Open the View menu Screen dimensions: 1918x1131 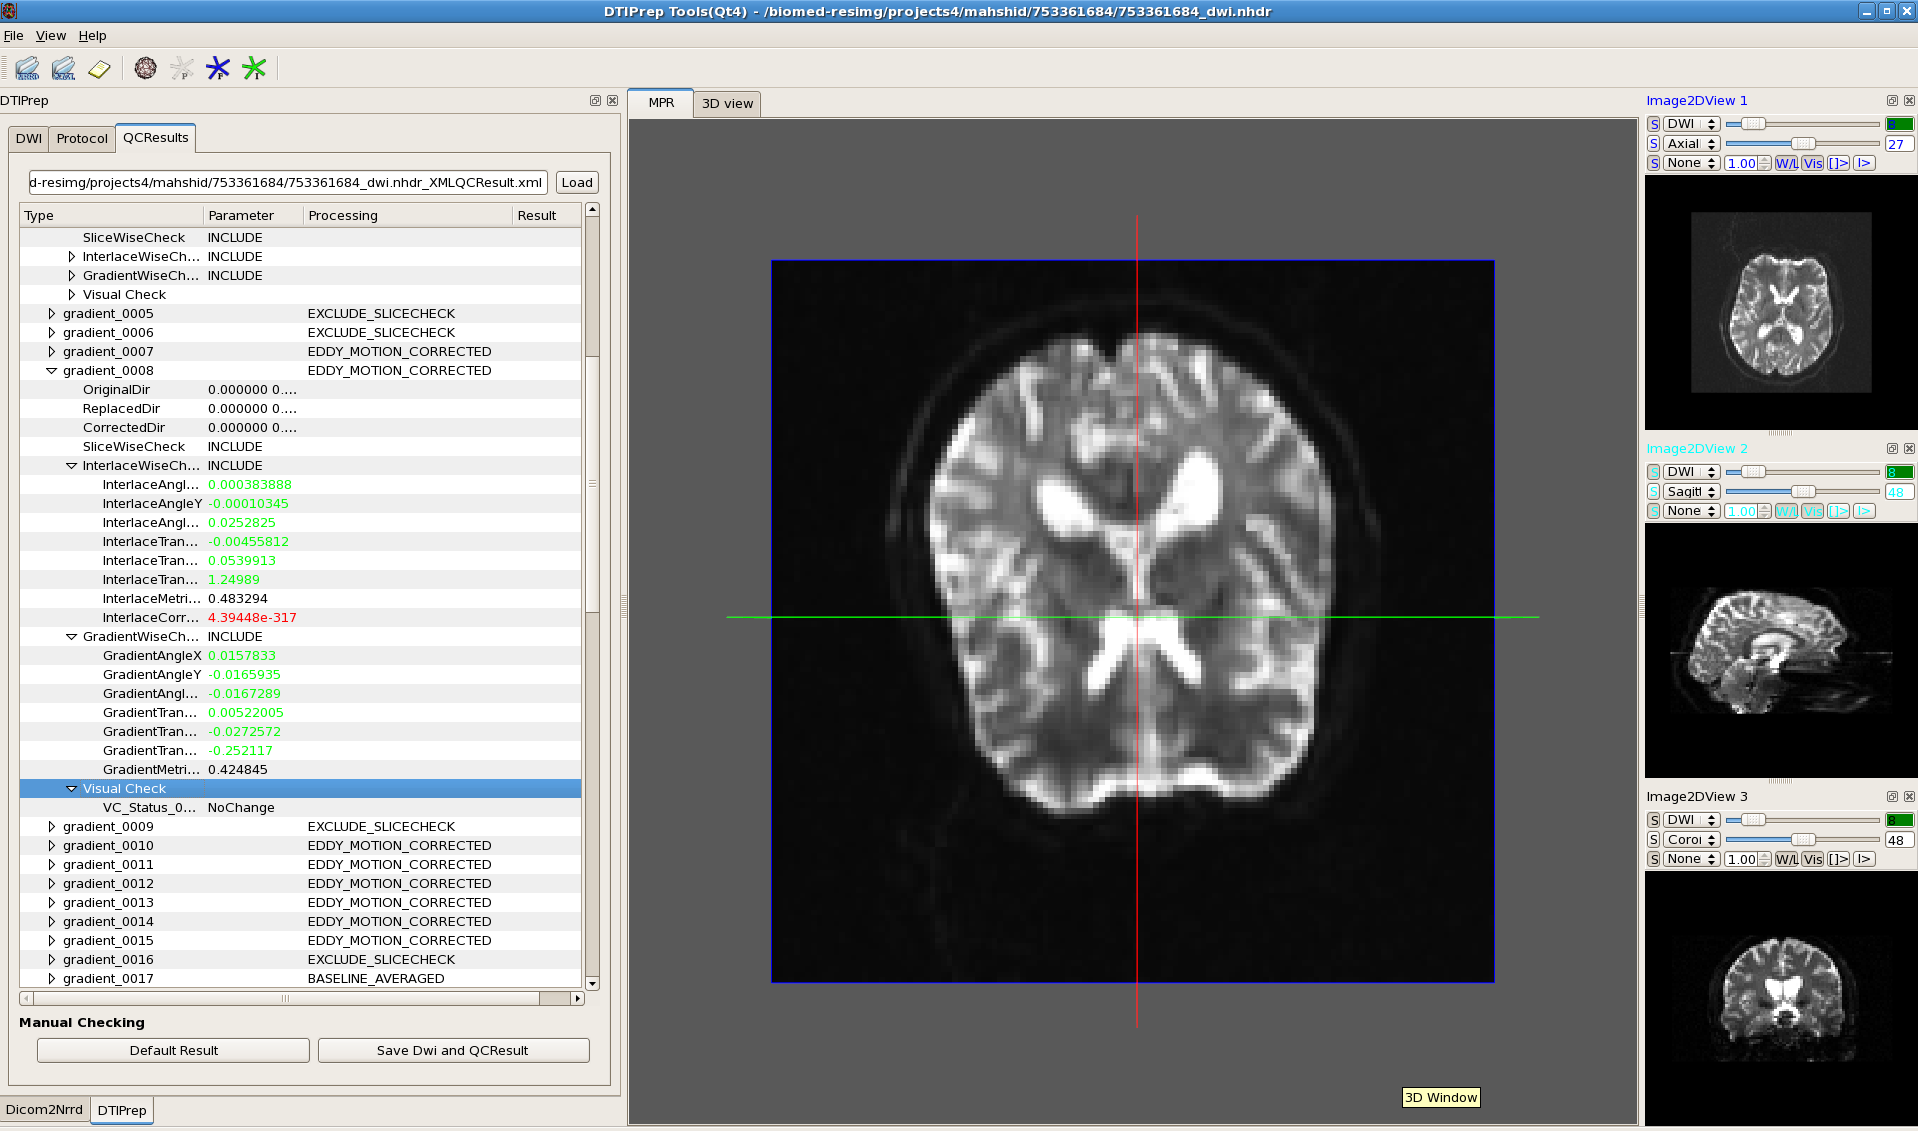(51, 36)
